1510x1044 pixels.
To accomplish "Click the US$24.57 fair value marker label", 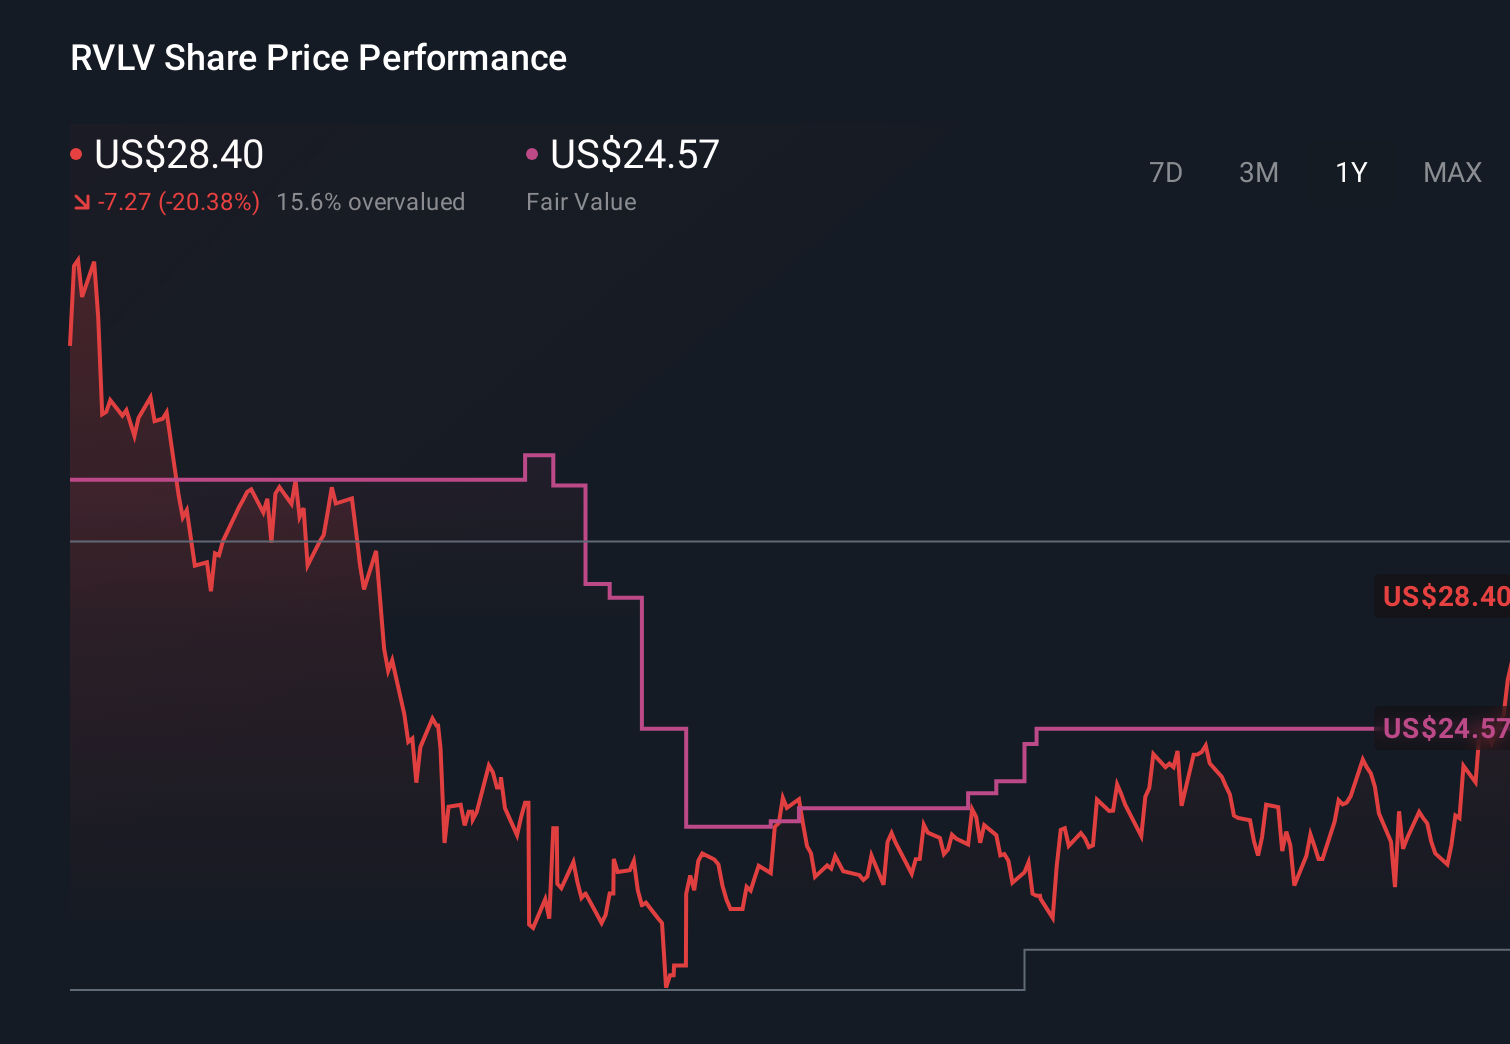I will pyautogui.click(x=1443, y=730).
